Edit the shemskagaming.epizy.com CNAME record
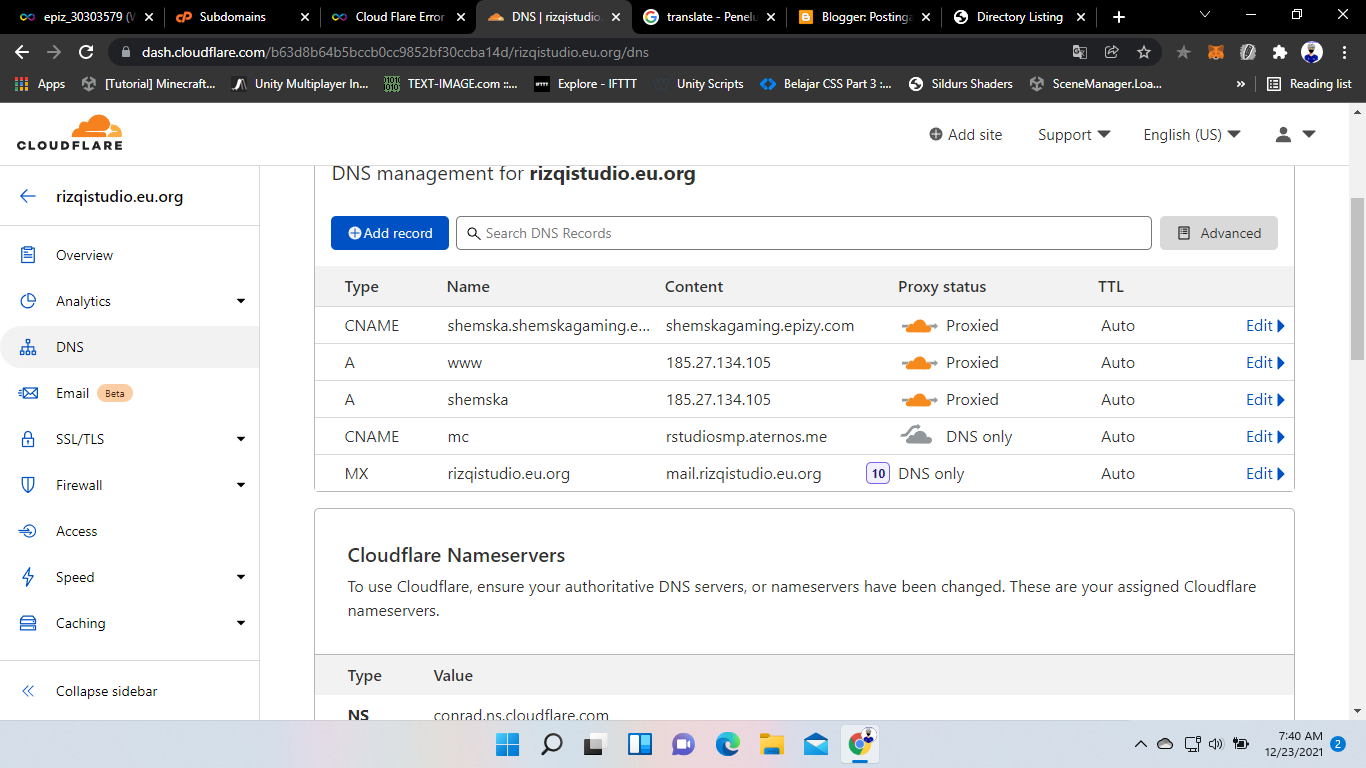The height and width of the screenshot is (768, 1366). click(1265, 325)
